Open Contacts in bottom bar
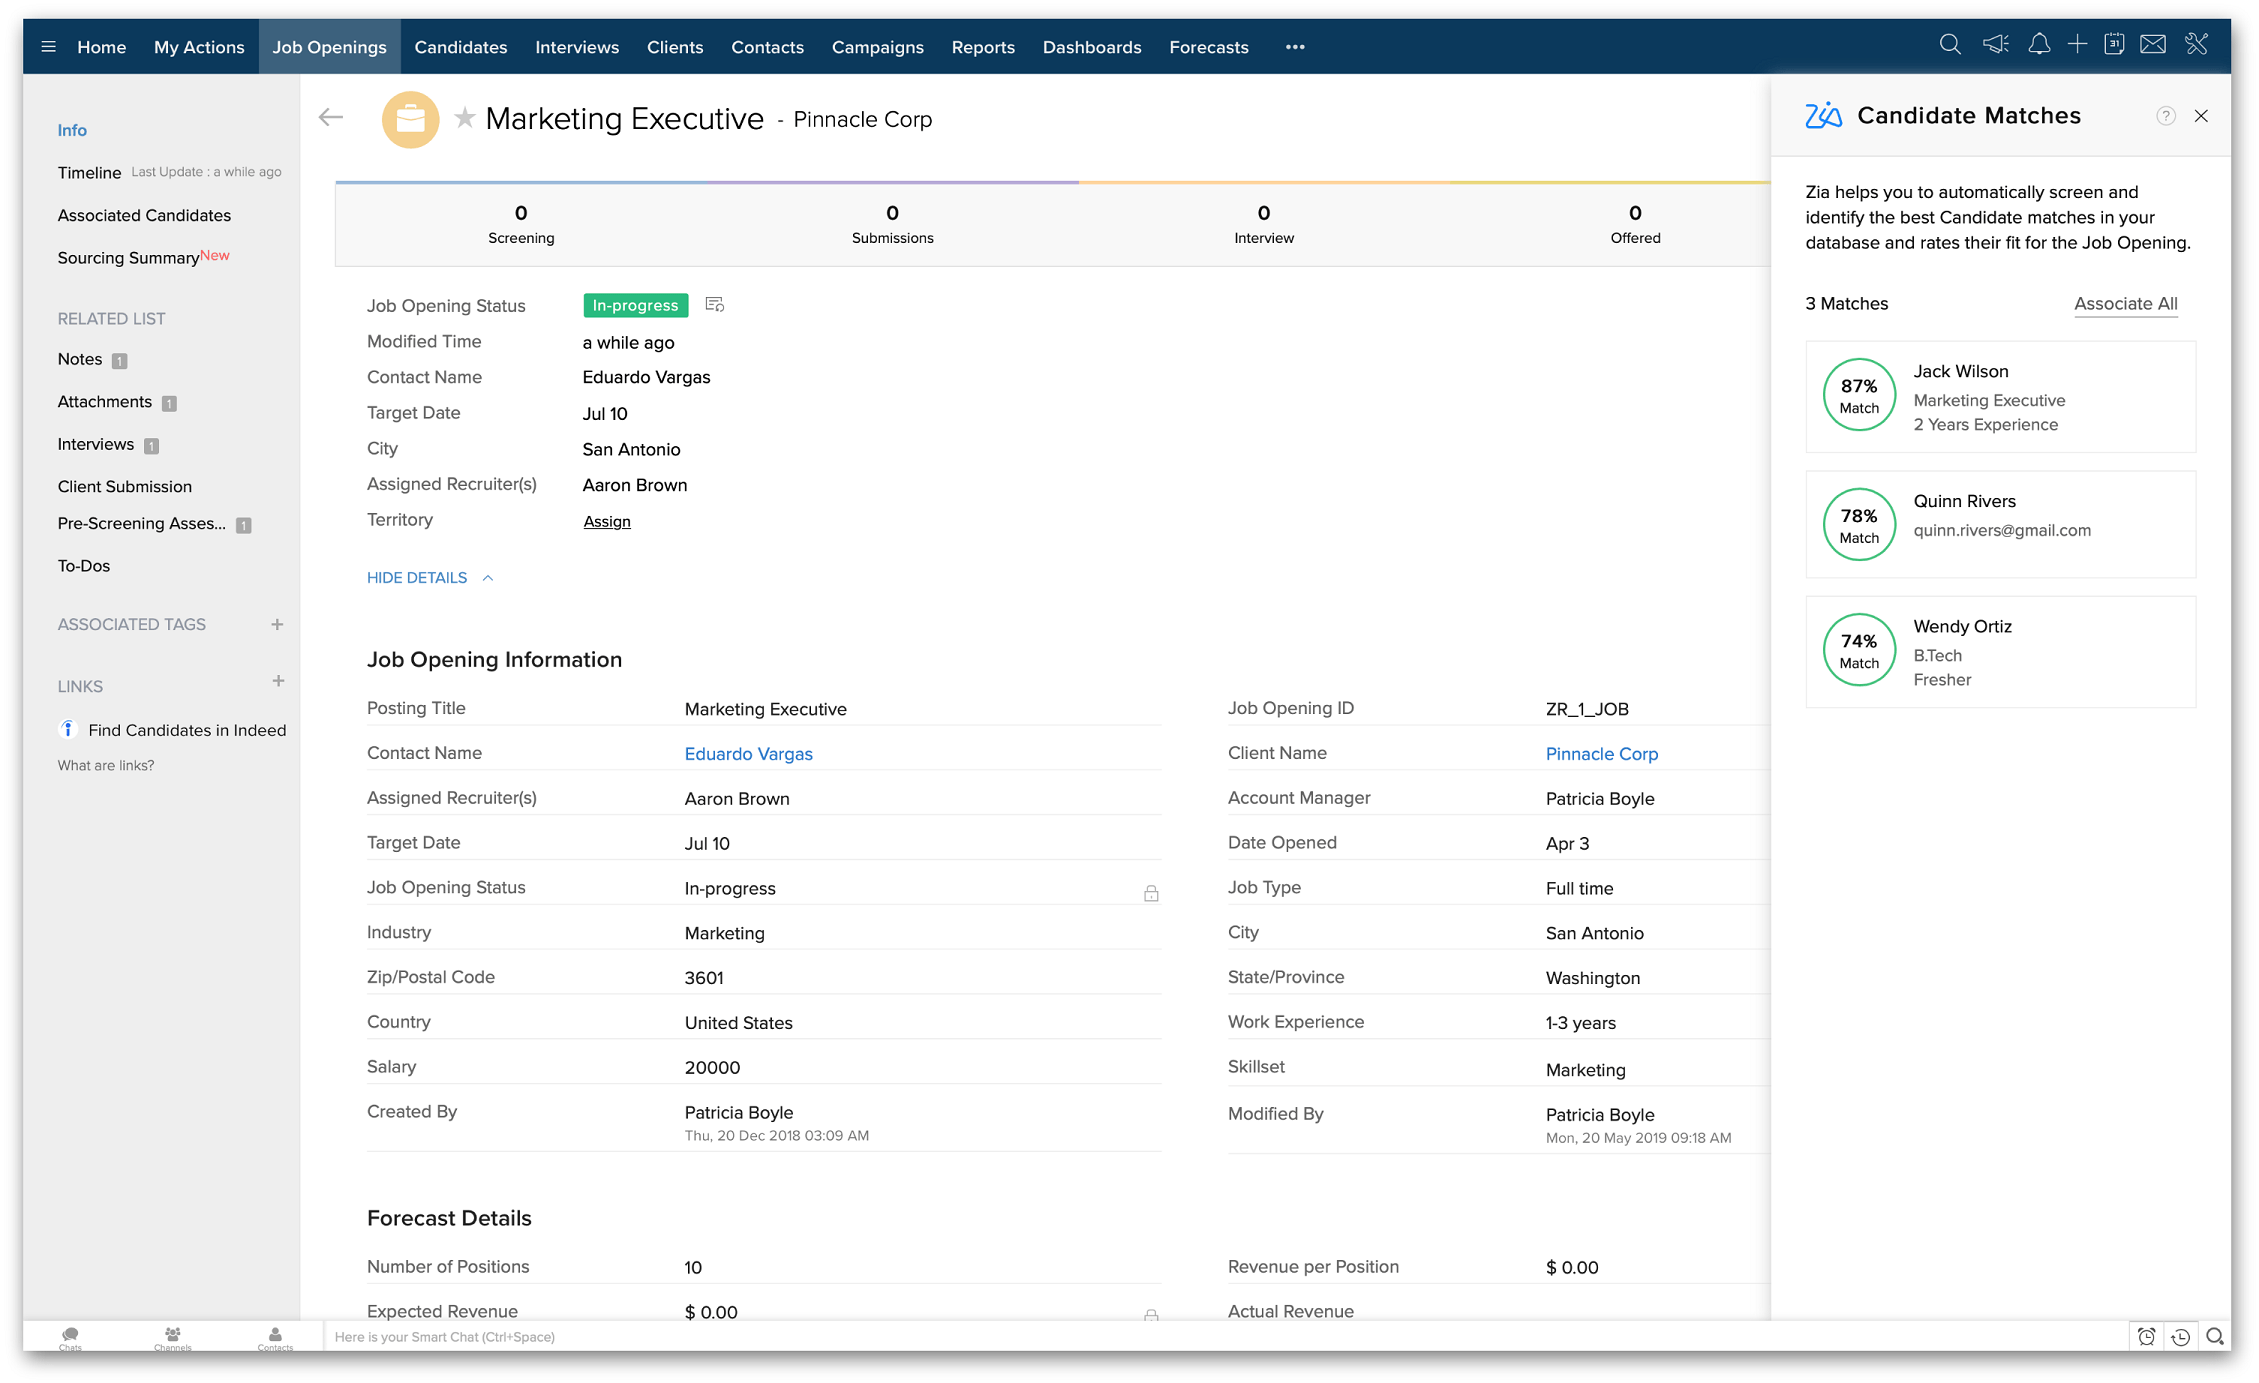Image resolution: width=2259 pixels, height=1383 pixels. click(x=275, y=1338)
